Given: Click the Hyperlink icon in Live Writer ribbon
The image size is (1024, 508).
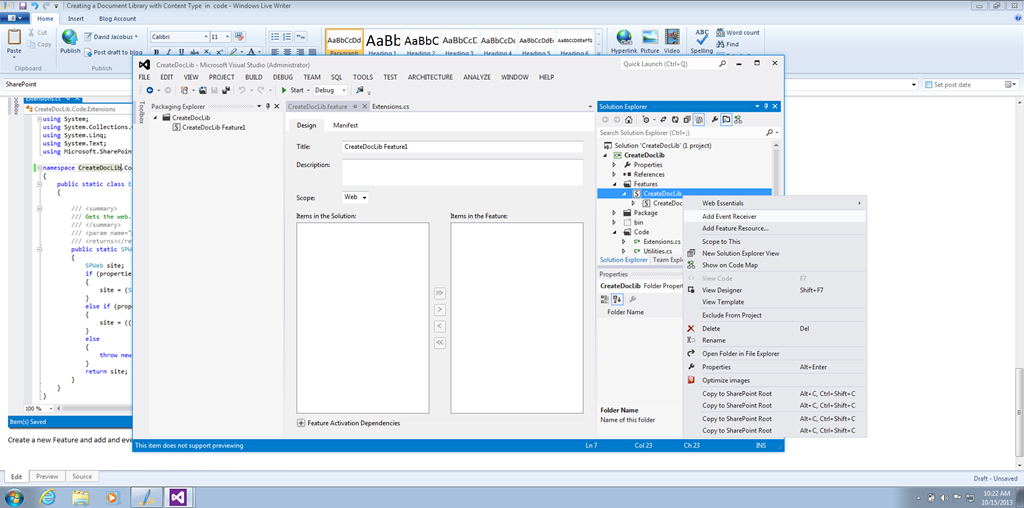Looking at the screenshot, I should (x=625, y=37).
